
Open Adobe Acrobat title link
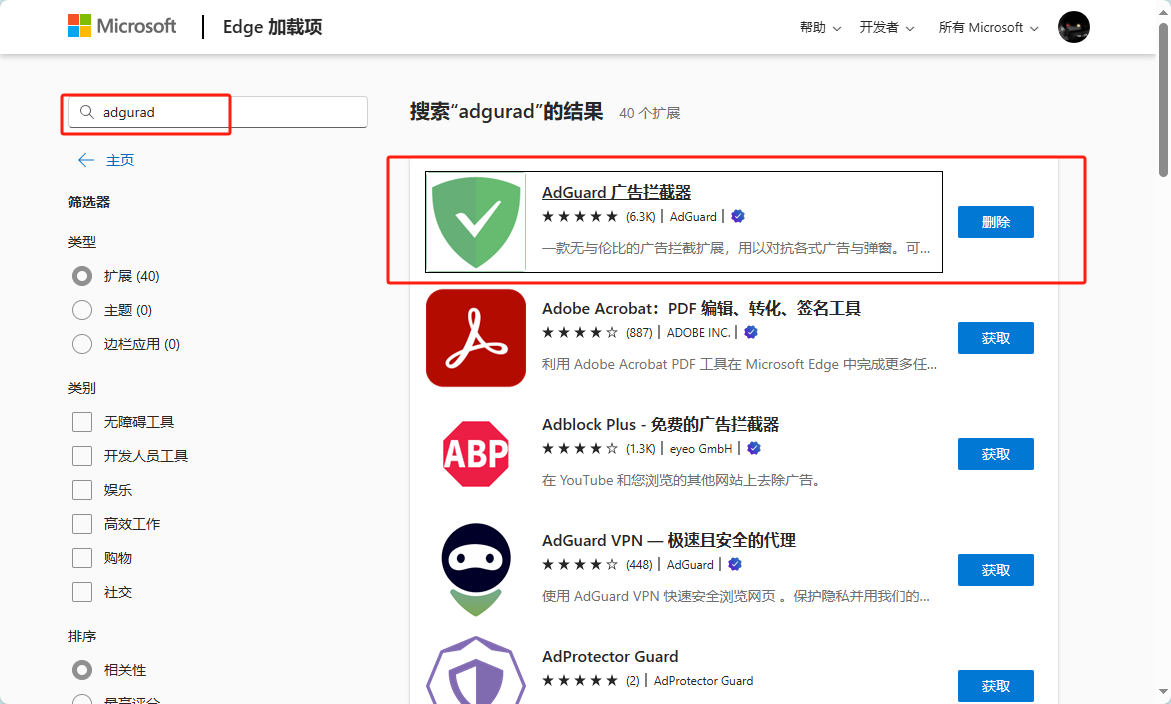[x=701, y=308]
